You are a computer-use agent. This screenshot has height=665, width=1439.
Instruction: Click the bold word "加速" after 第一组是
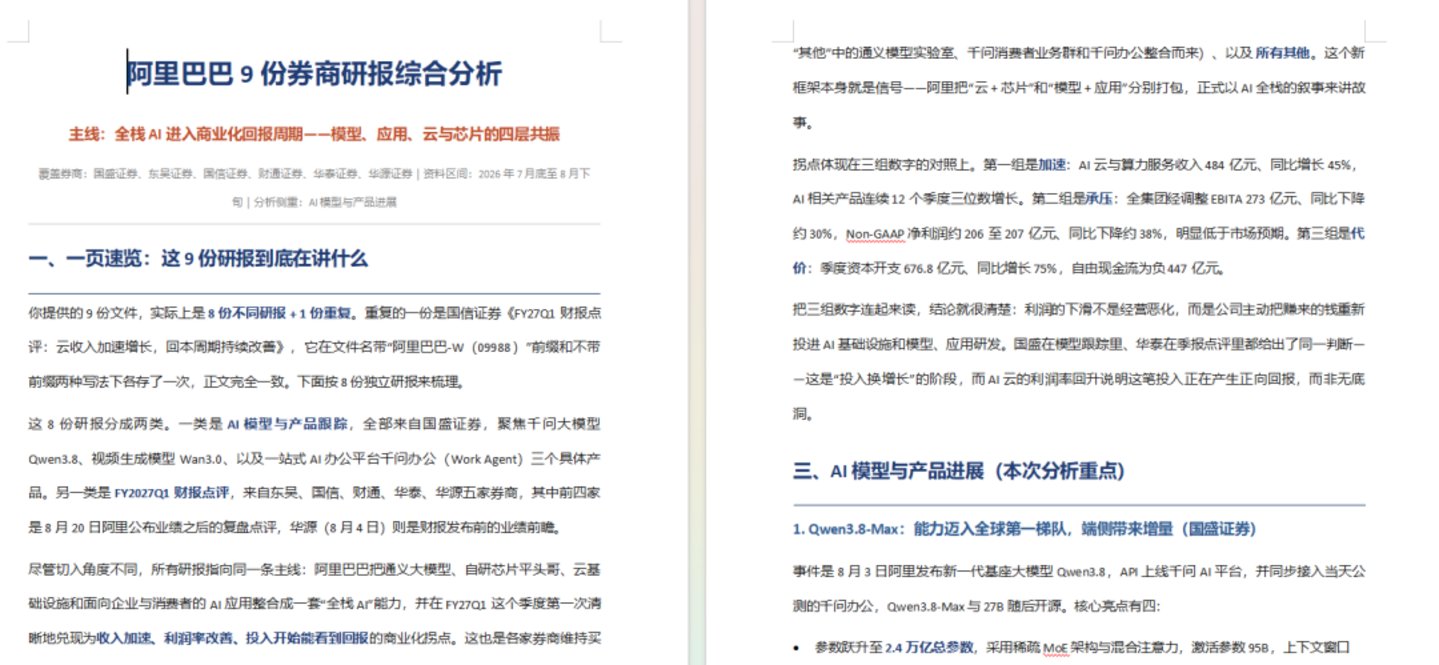[x=1051, y=164]
